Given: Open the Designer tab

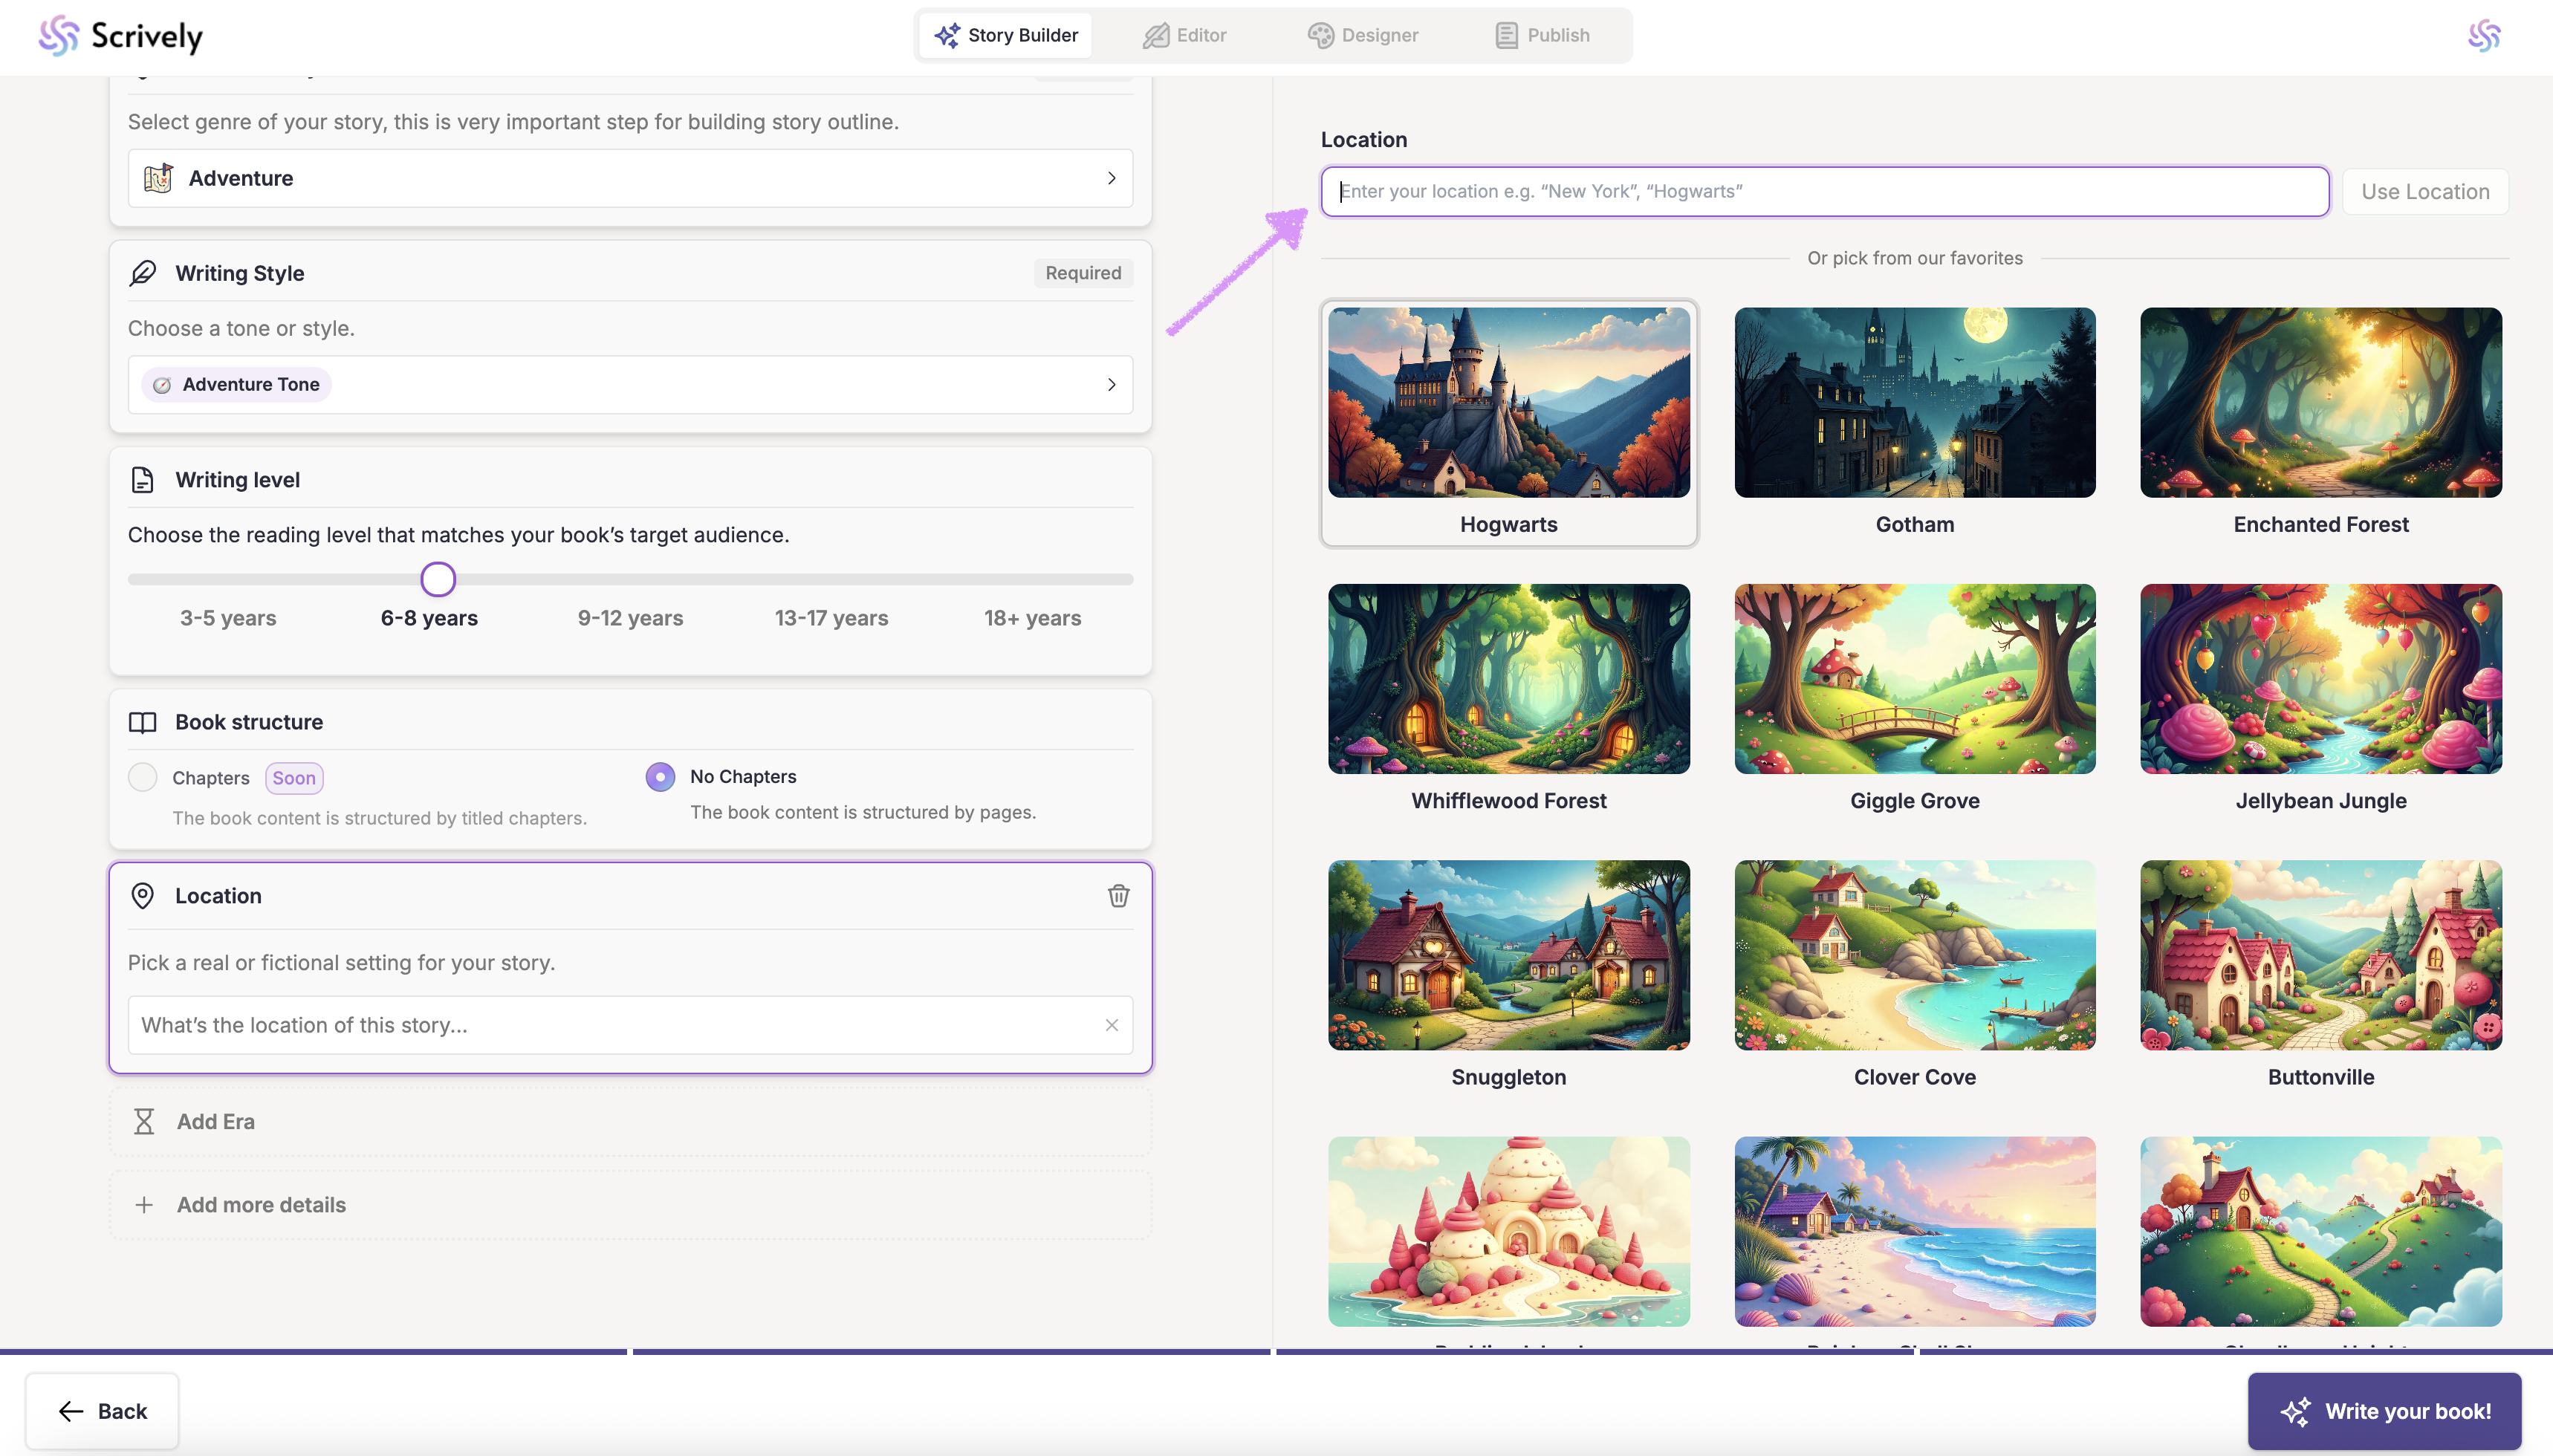Looking at the screenshot, I should click(x=1363, y=36).
